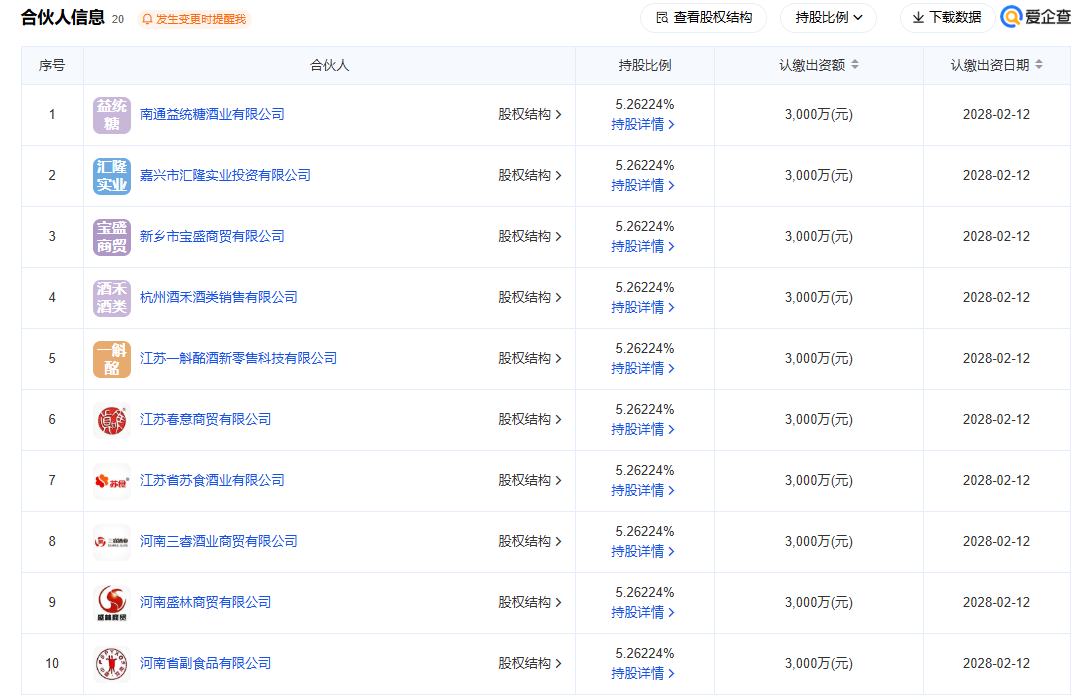
Task: Expand 股权结构 for 嘉兴市汇隆实业投资
Action: pos(530,175)
